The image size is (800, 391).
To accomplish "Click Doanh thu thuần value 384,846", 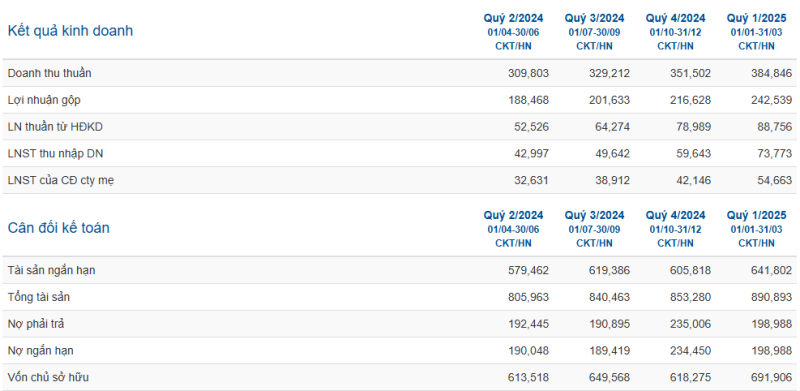I will pos(771,73).
